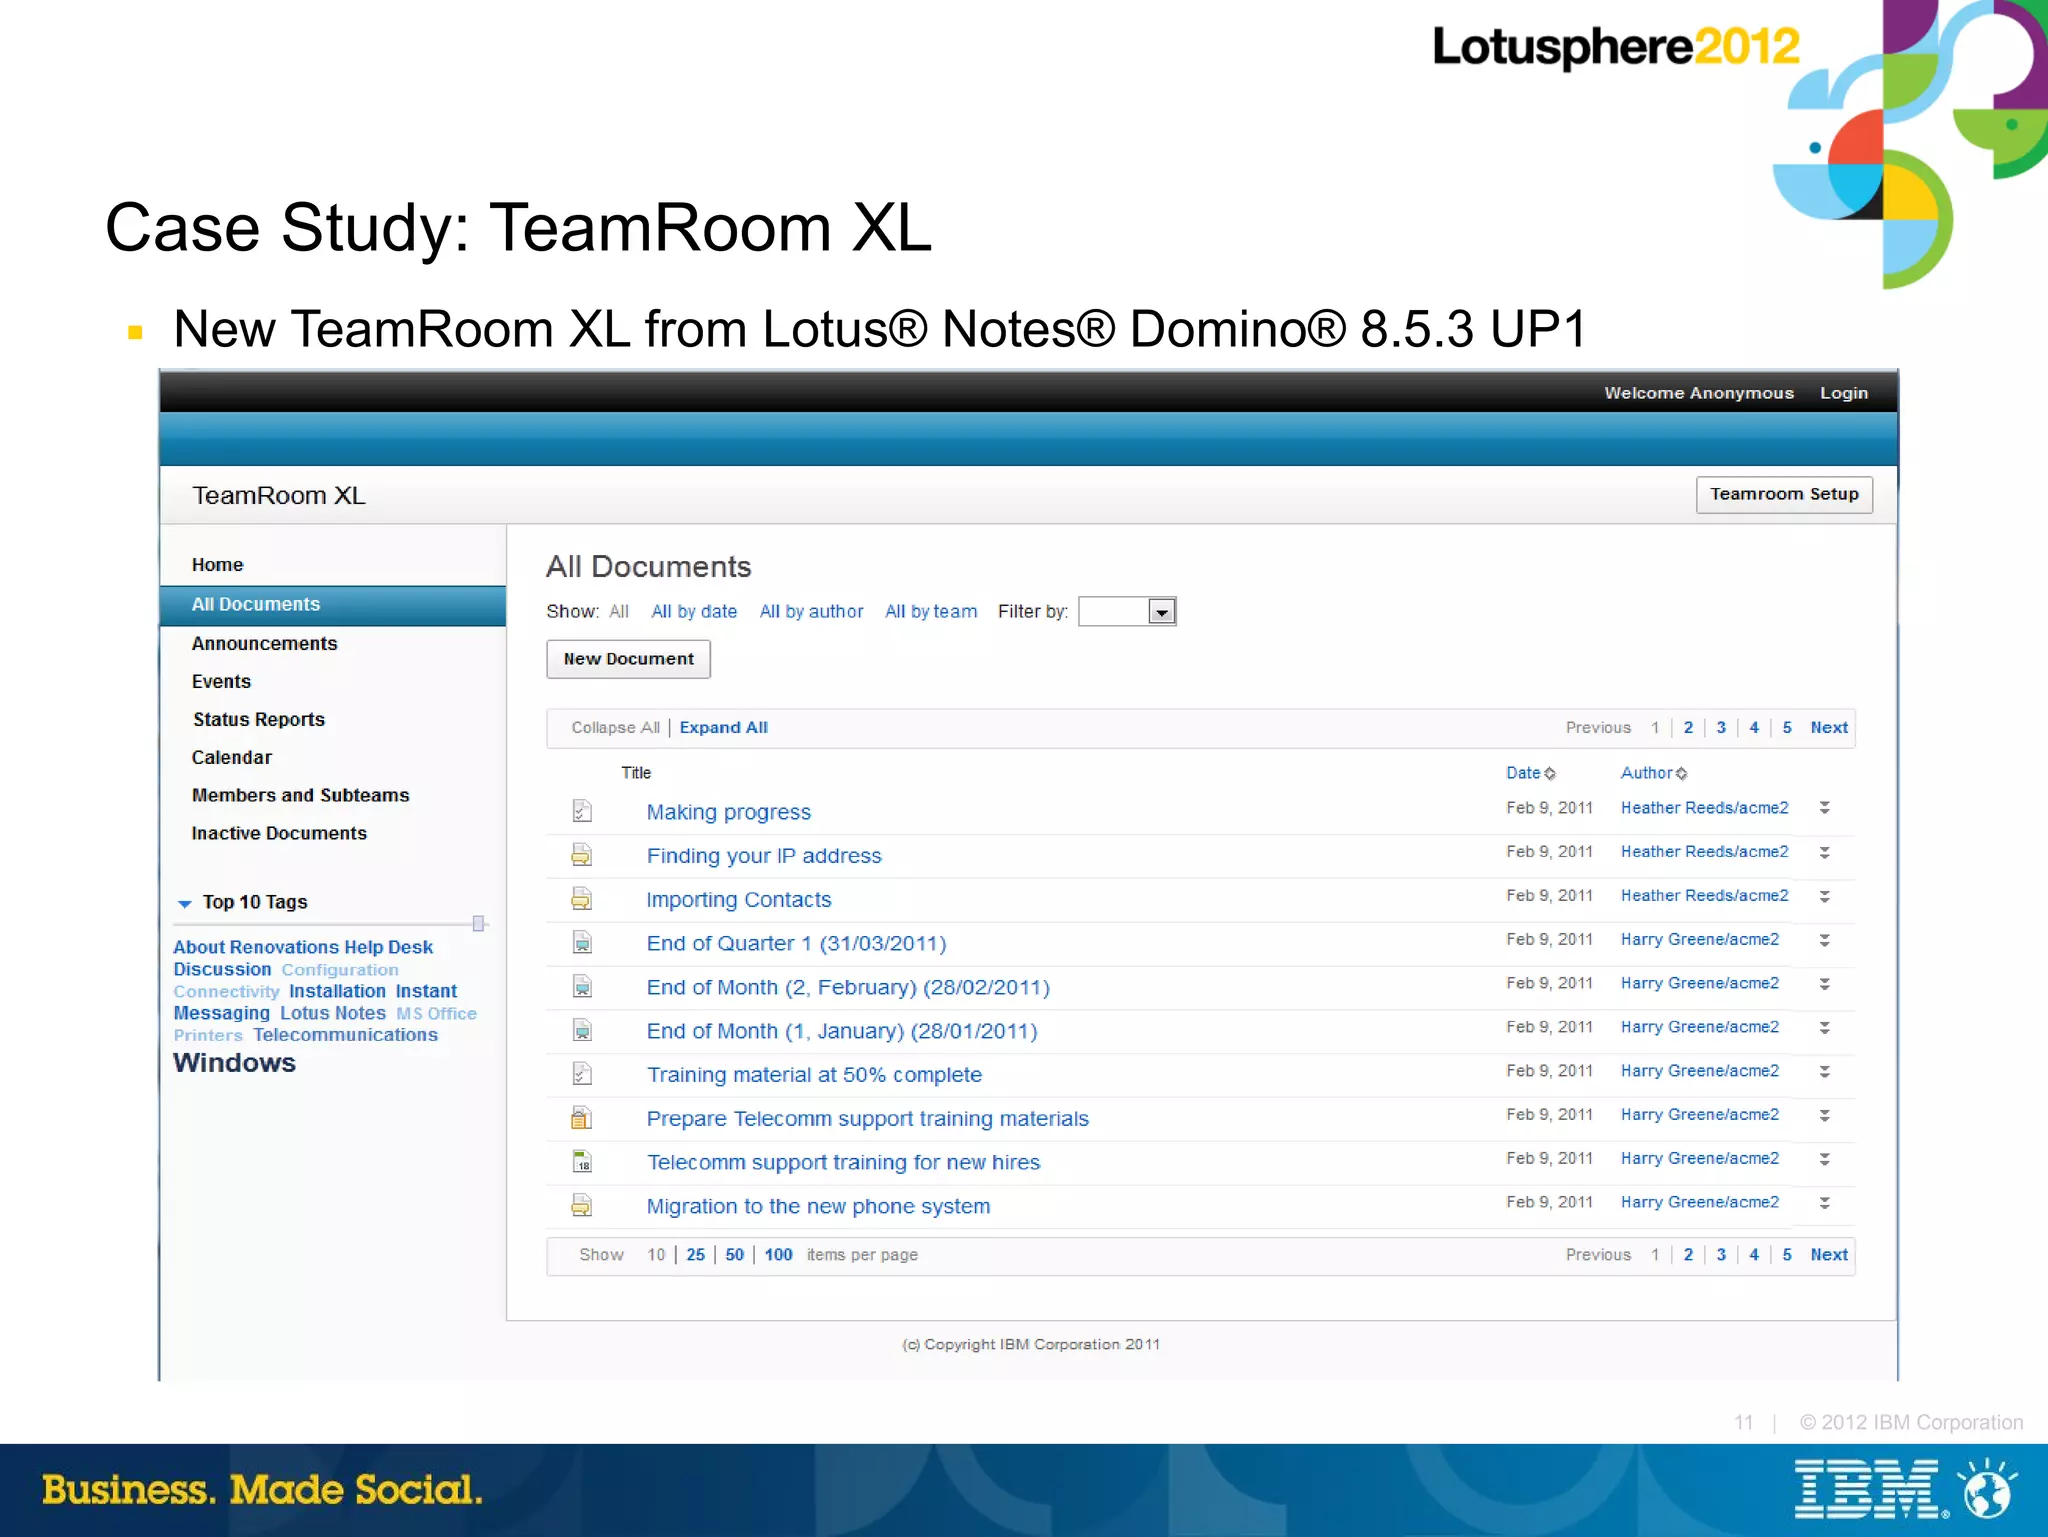Click the Login link

tap(1844, 393)
